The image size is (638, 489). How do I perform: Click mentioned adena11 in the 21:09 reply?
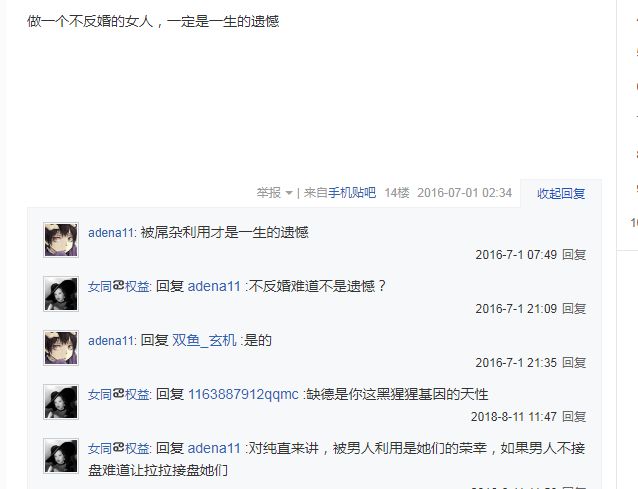pos(214,286)
